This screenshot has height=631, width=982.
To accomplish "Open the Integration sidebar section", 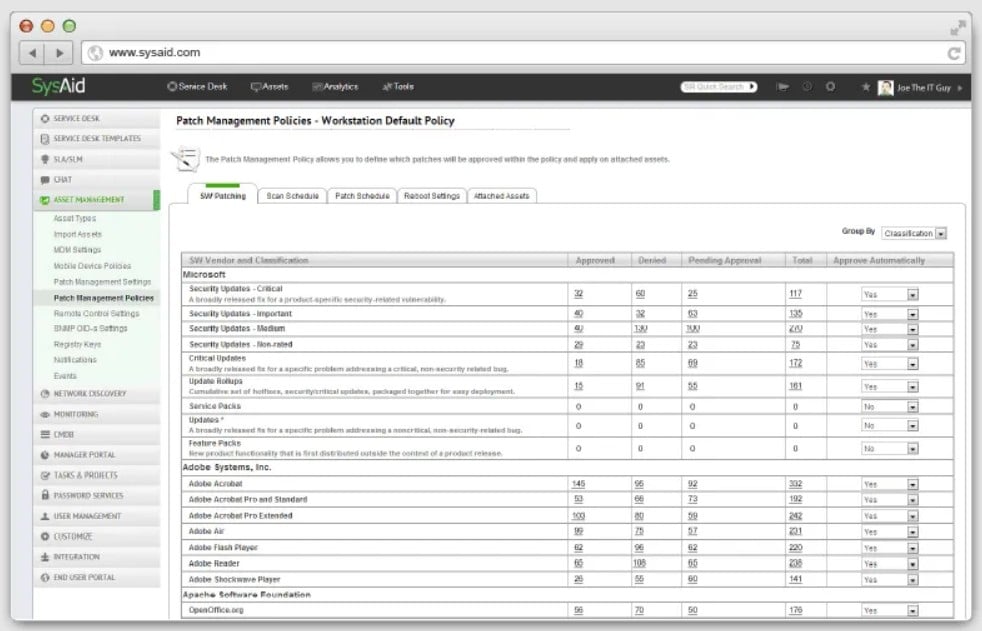I will (96, 557).
